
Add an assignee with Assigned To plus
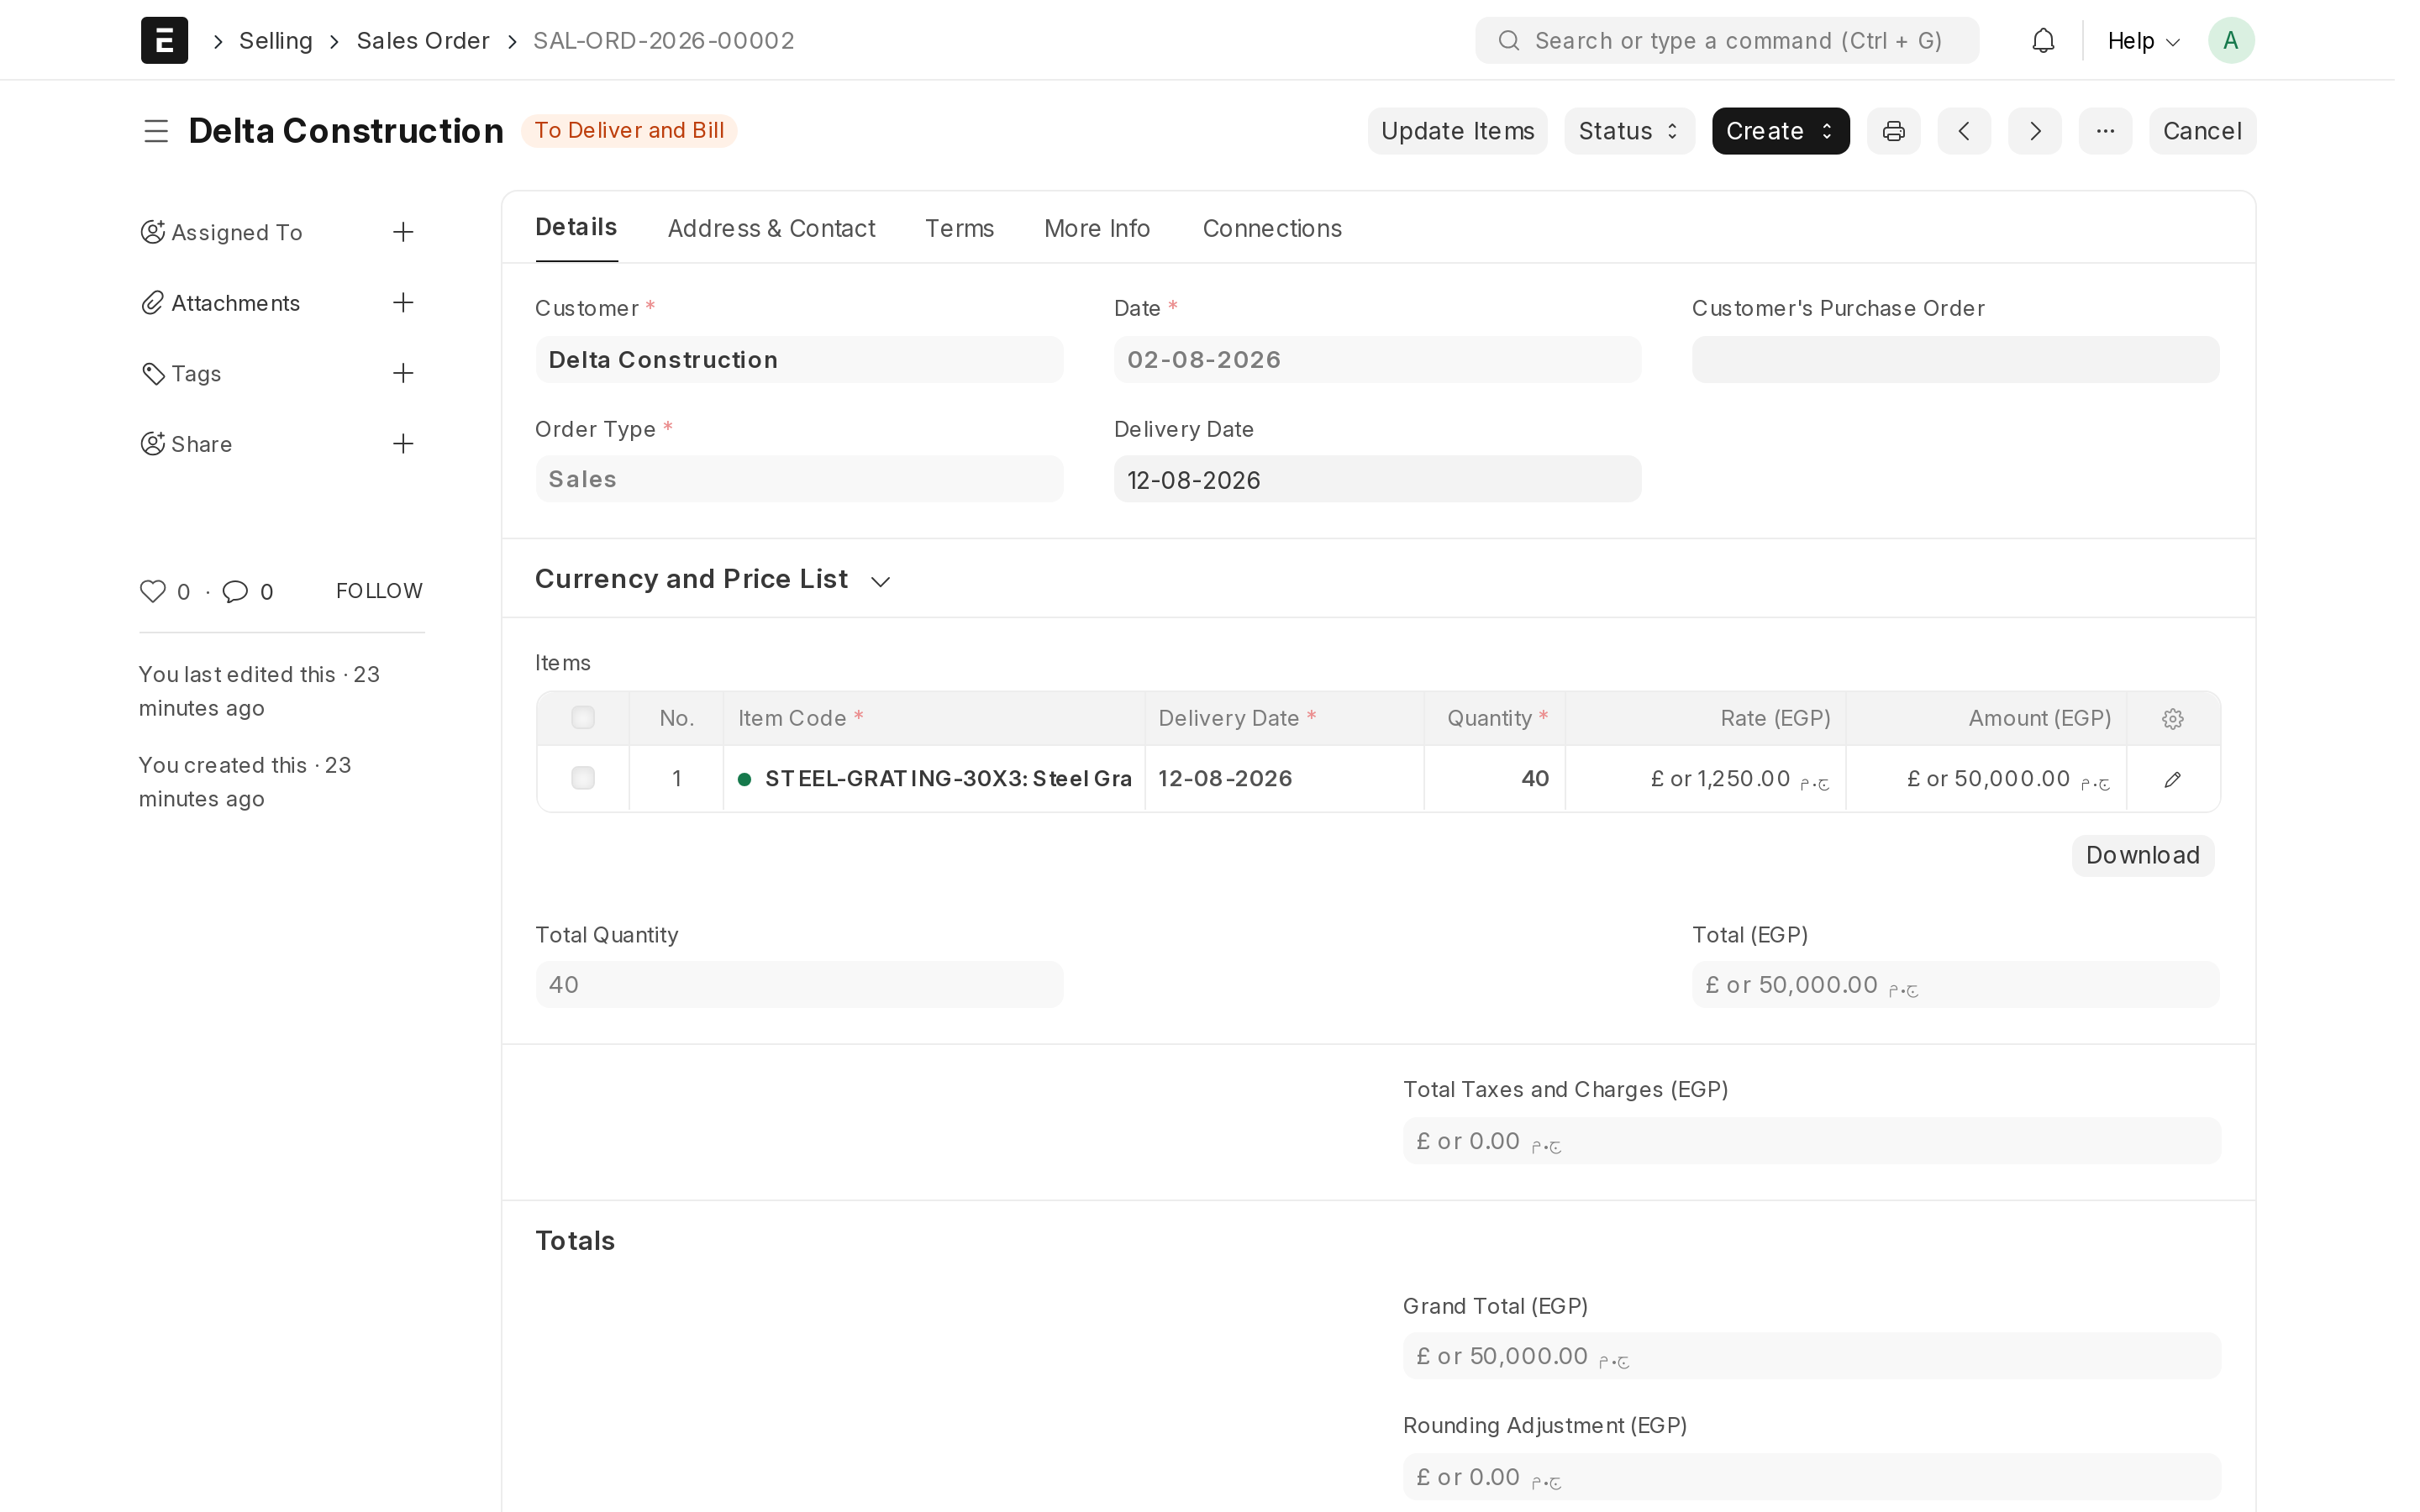pyautogui.click(x=402, y=232)
